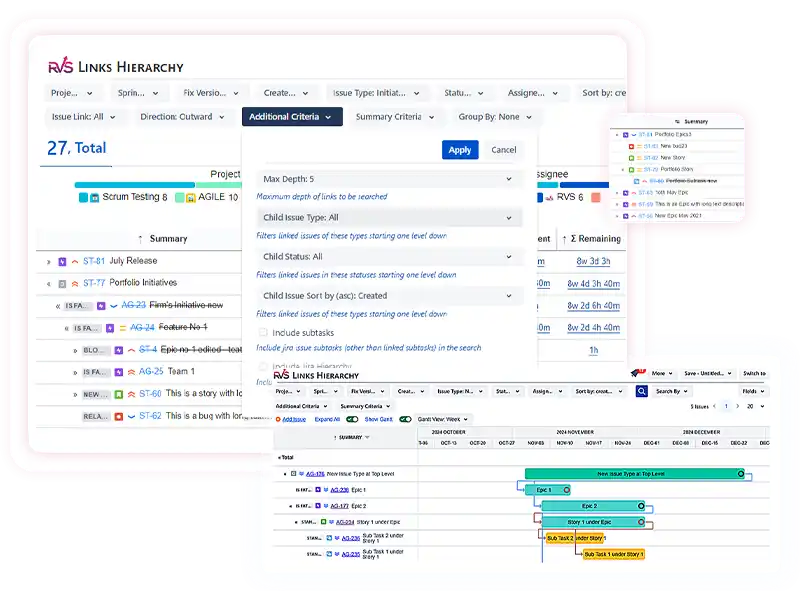The width and height of the screenshot is (800, 591).
Task: Open Child Issue Sort by (asc): Created dropdown
Action: 390,296
